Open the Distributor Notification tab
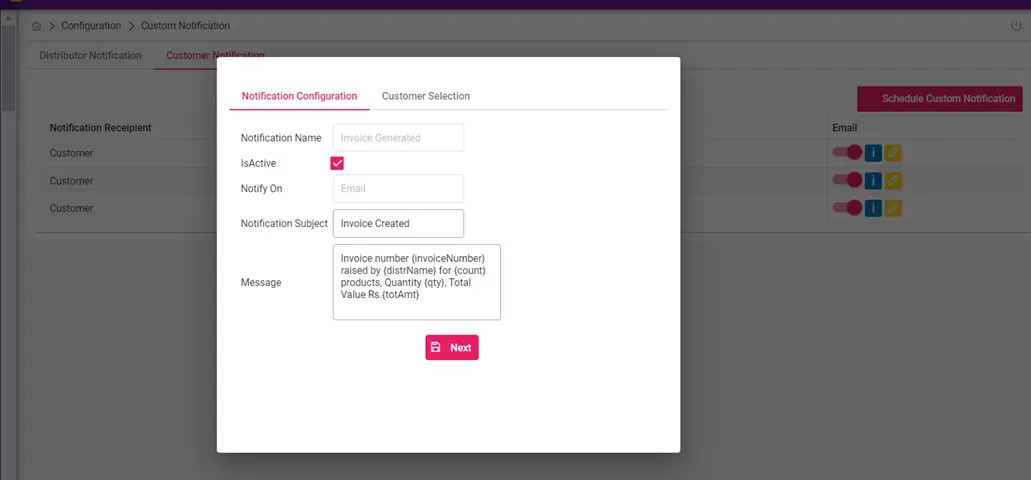This screenshot has width=1031, height=480. pyautogui.click(x=90, y=55)
